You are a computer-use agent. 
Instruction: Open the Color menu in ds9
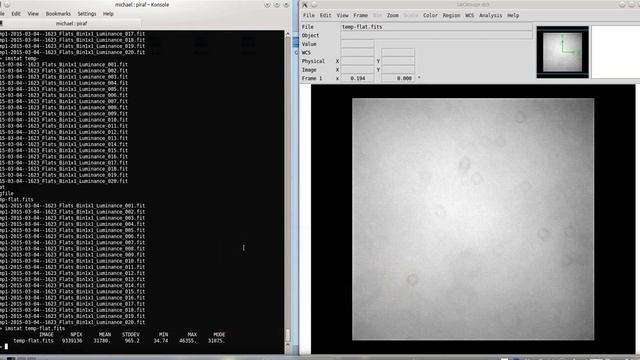click(x=430, y=16)
